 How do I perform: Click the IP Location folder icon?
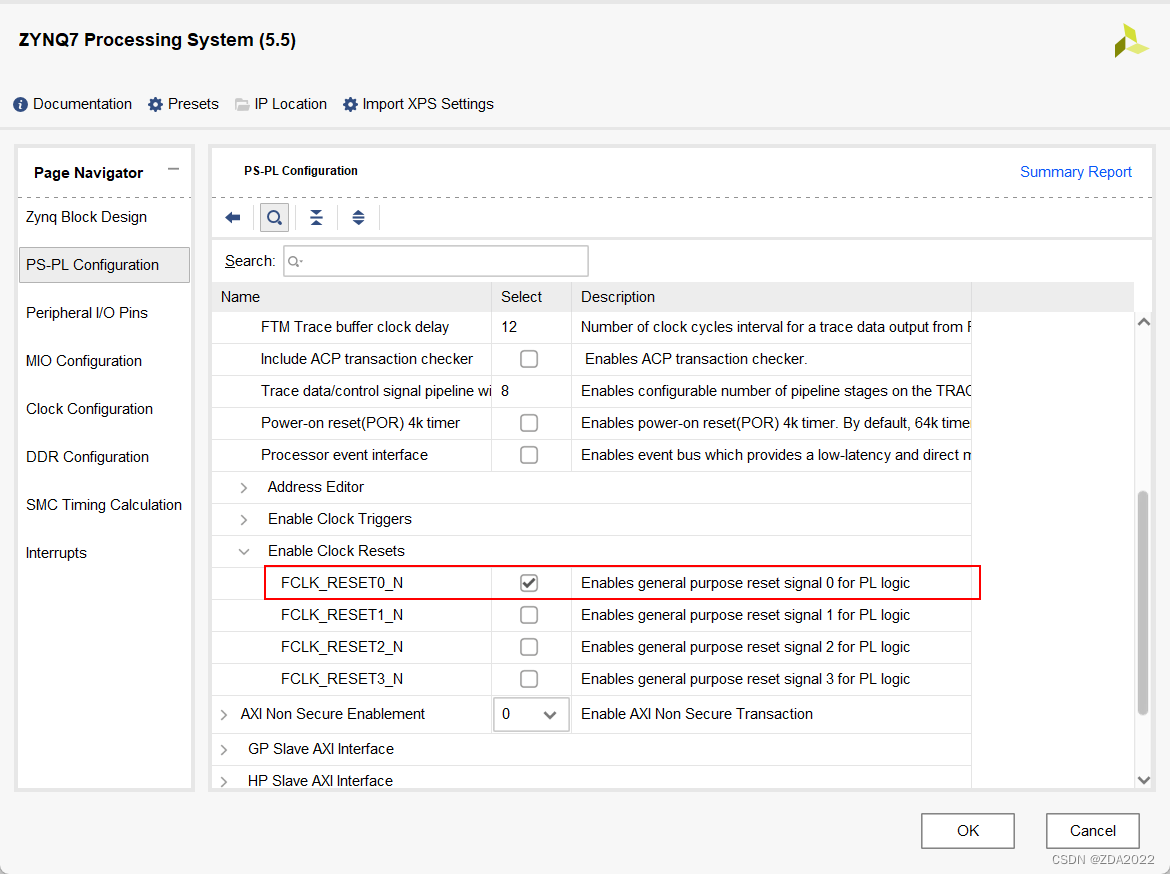[x=242, y=104]
